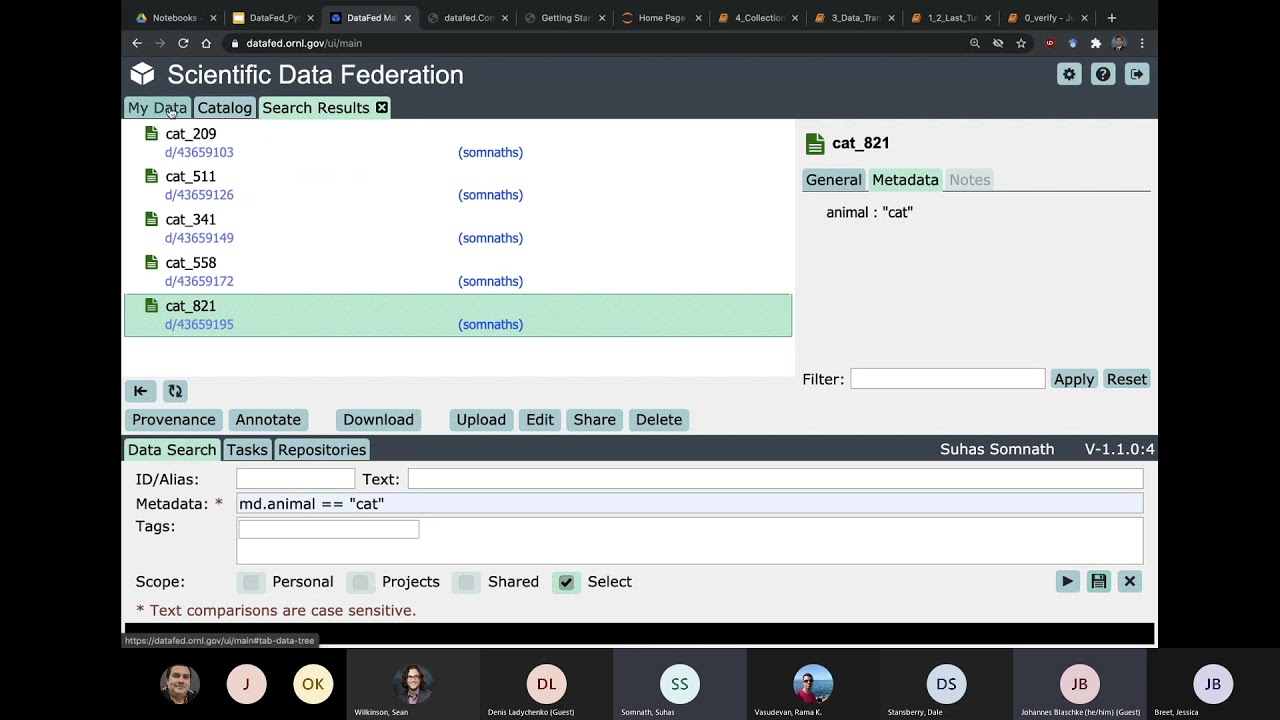The image size is (1280, 720).
Task: Toggle the Personal scope checkbox
Action: tap(251, 582)
